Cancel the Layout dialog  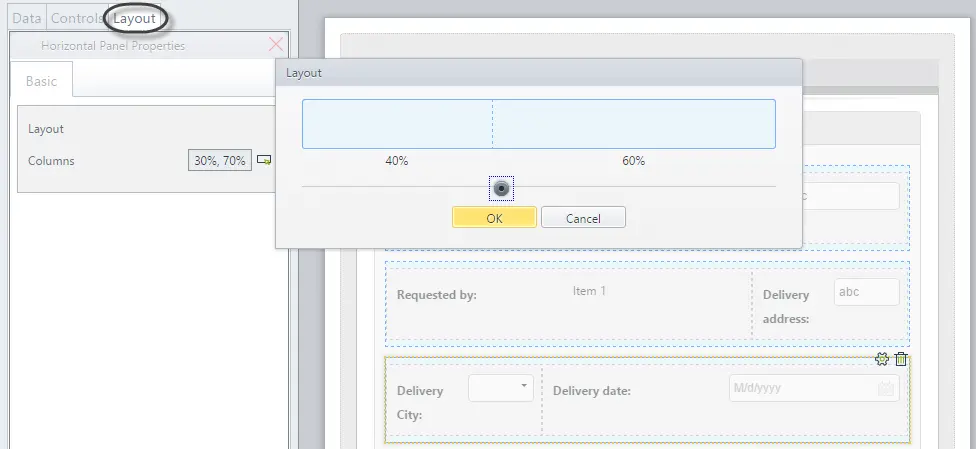point(583,217)
